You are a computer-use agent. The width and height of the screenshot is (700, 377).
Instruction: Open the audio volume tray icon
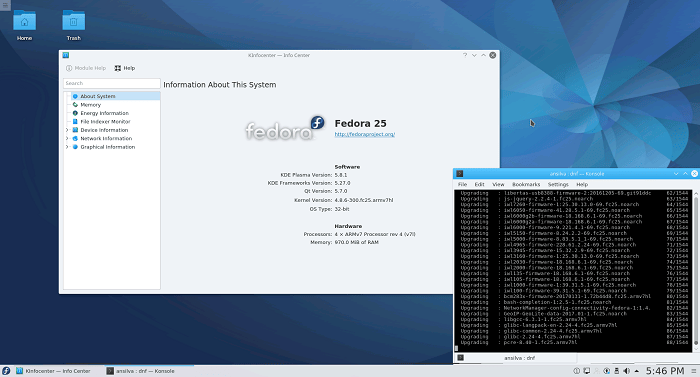pos(626,371)
